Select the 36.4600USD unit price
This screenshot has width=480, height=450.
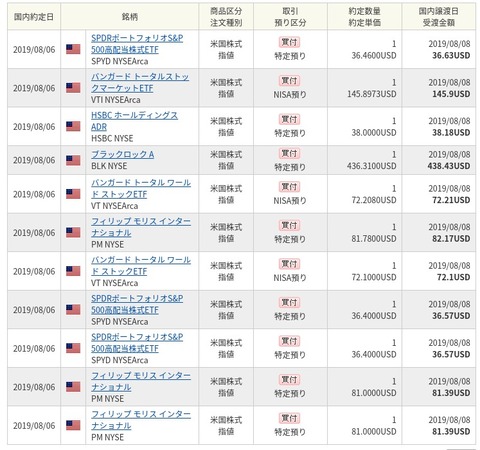[x=374, y=55]
